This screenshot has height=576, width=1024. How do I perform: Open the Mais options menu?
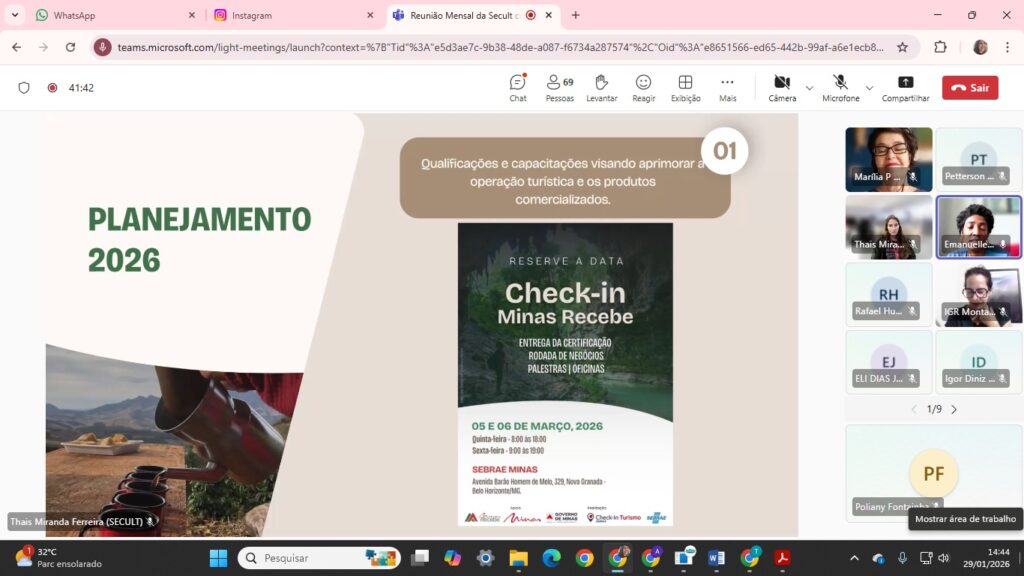(727, 87)
